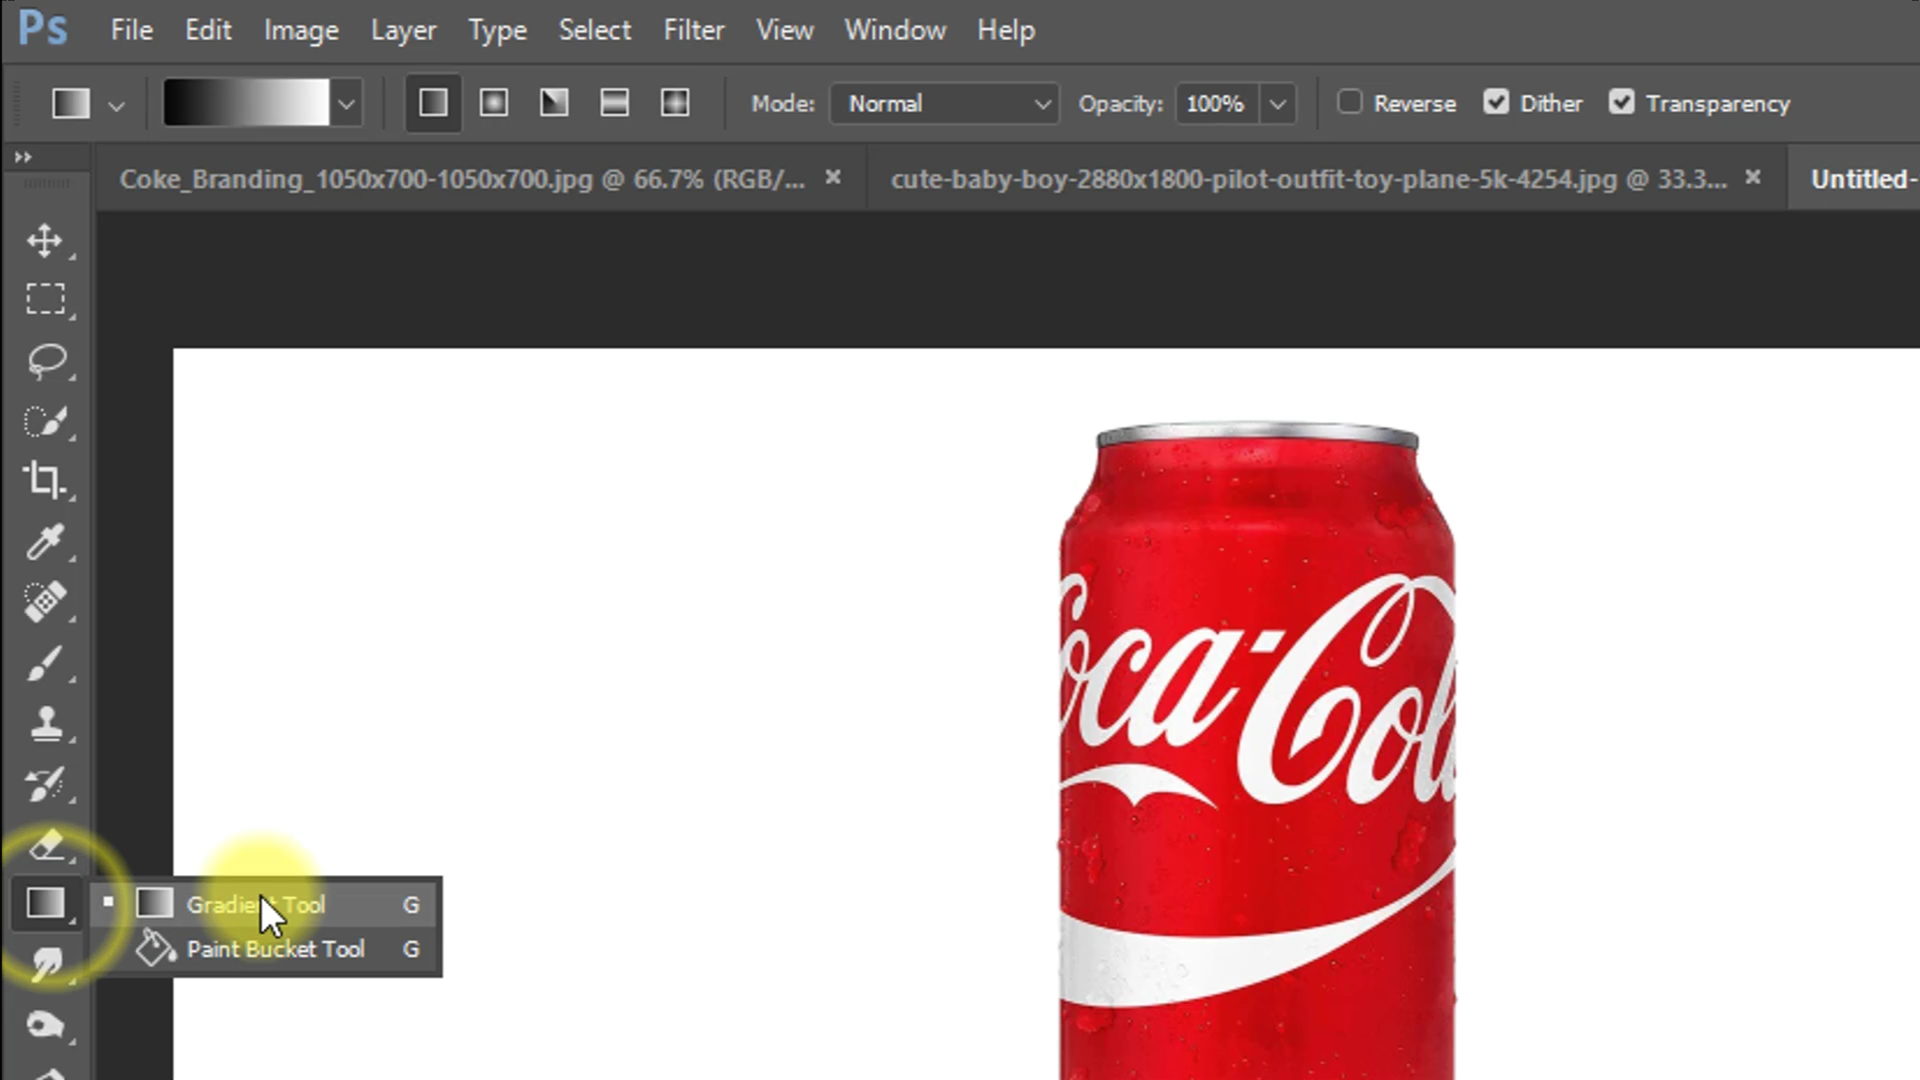This screenshot has height=1080, width=1920.
Task: Open the Mode dropdown set to Normal
Action: 944,103
